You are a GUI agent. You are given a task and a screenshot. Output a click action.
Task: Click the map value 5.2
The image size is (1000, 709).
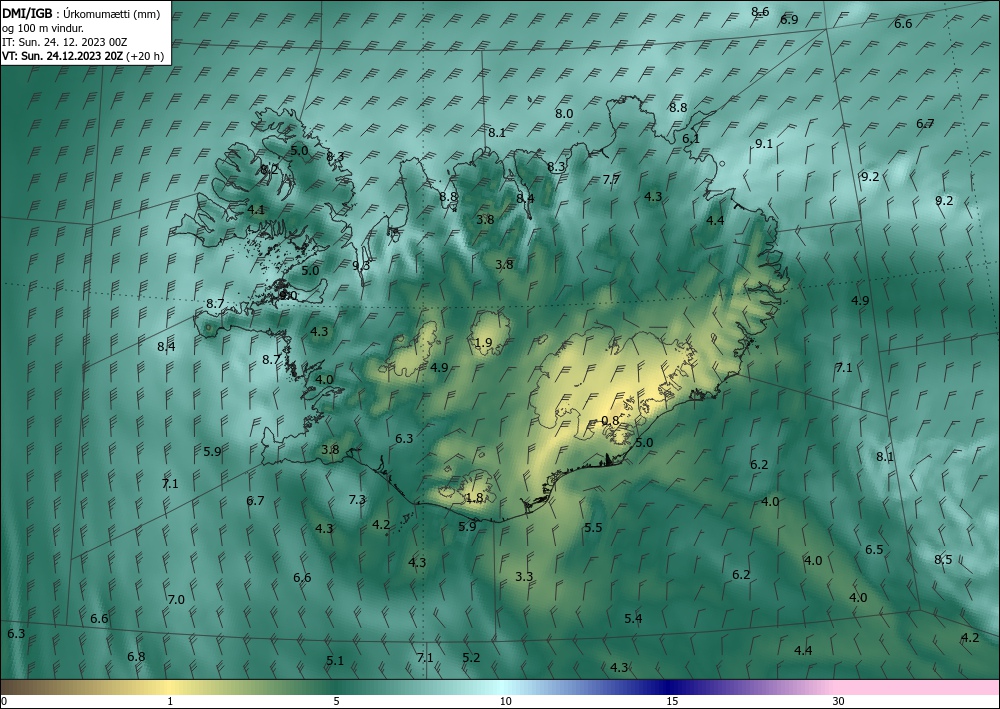471,657
